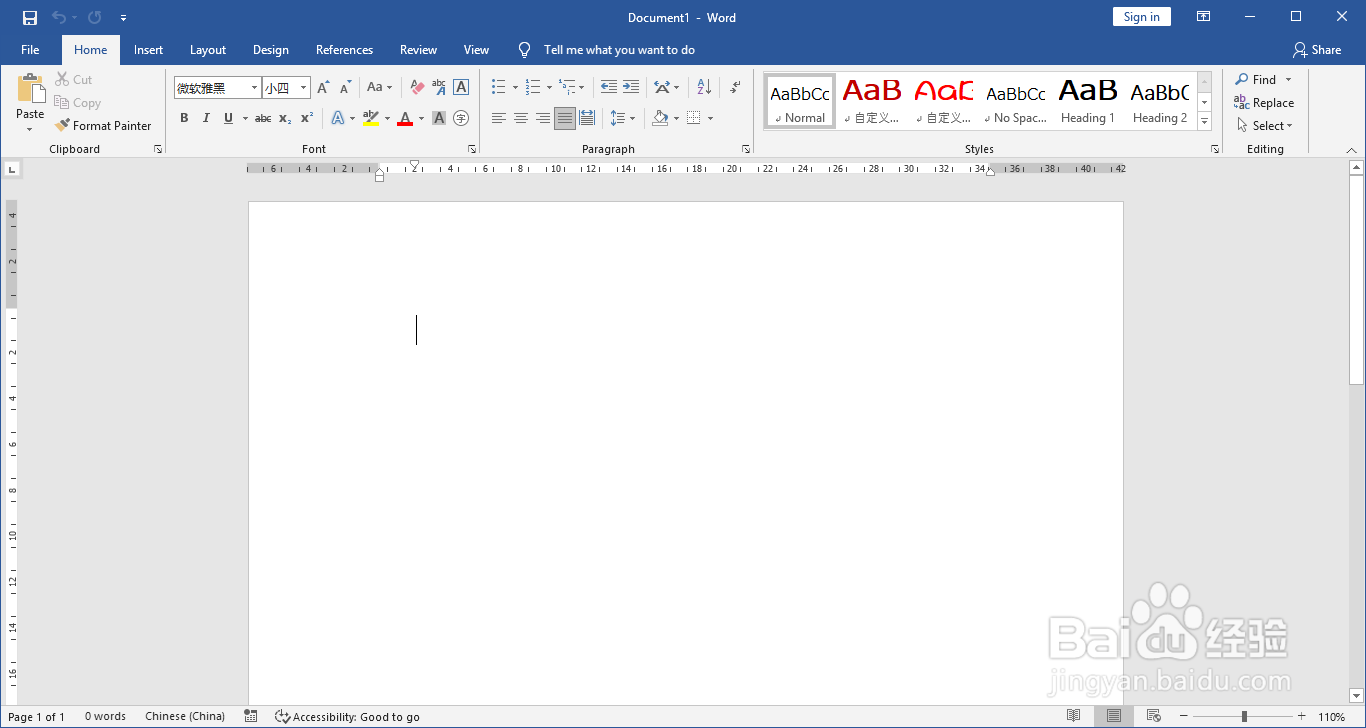
Task: Save the document via quick access toolbar
Action: [x=29, y=17]
